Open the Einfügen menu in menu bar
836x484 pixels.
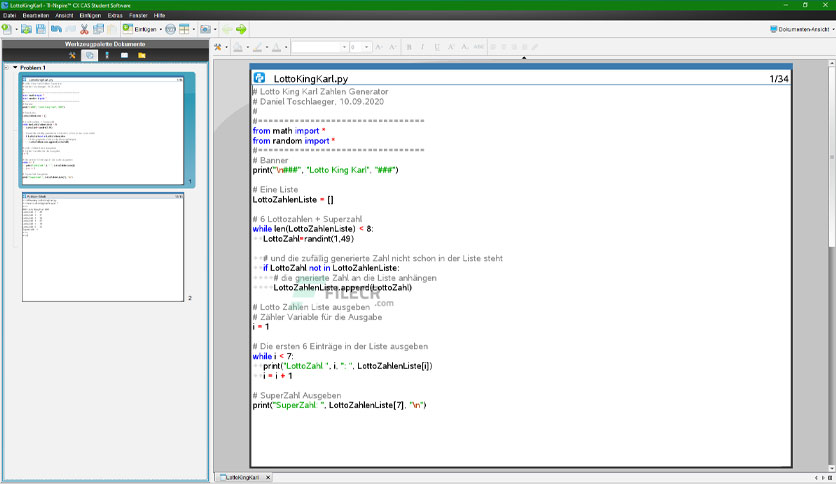coord(90,15)
